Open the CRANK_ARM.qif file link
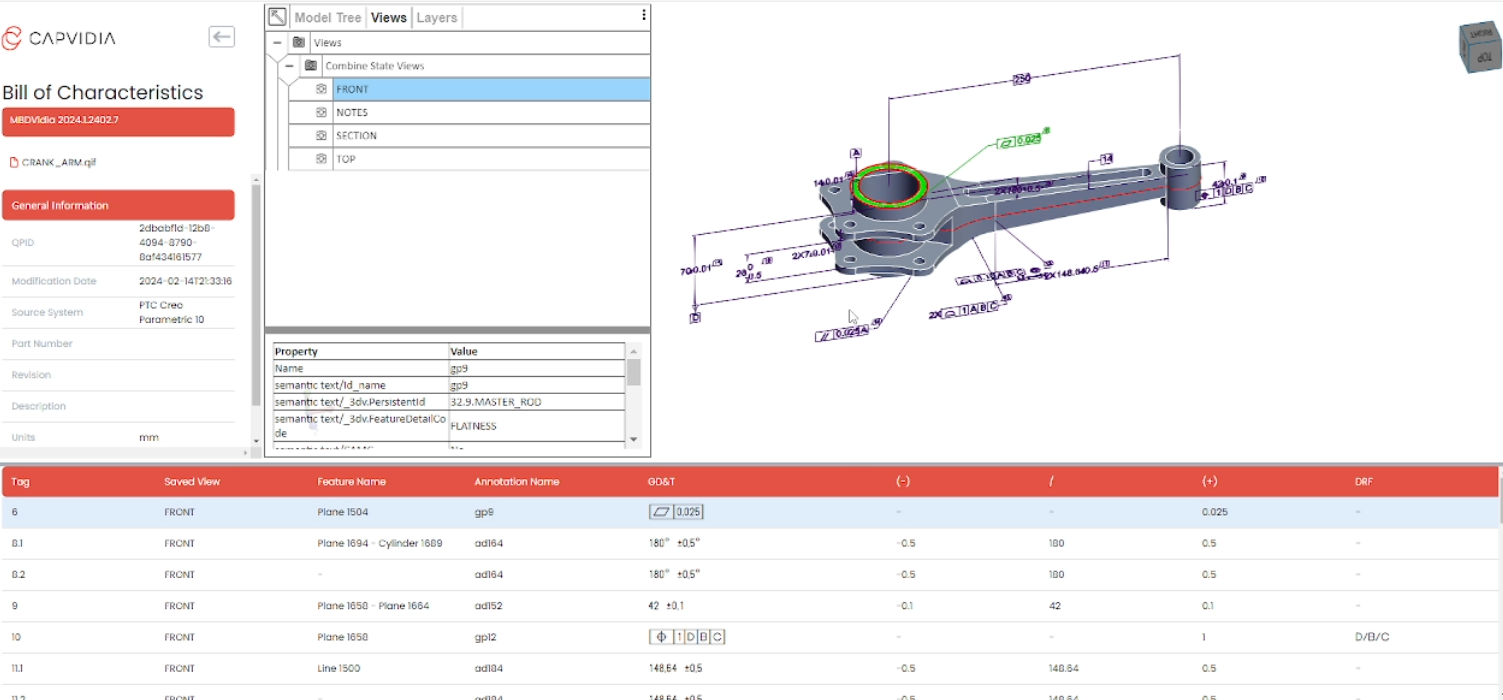Image resolution: width=1503 pixels, height=700 pixels. tap(59, 162)
